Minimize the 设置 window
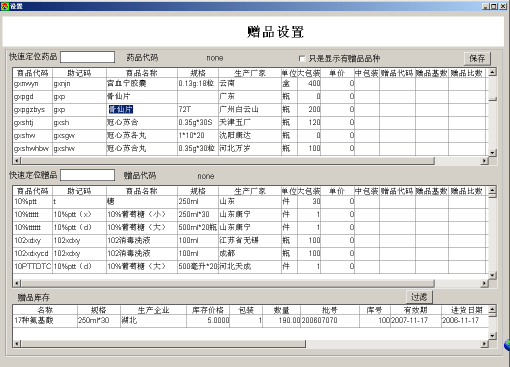 point(486,6)
